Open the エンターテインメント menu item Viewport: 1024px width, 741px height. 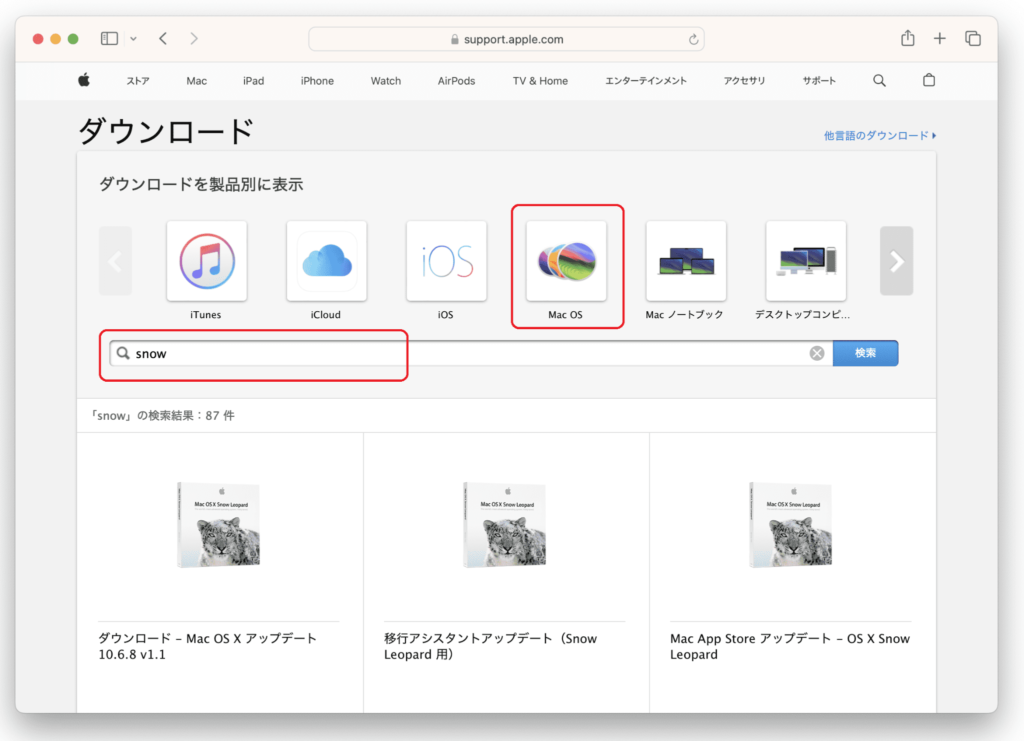(645, 81)
